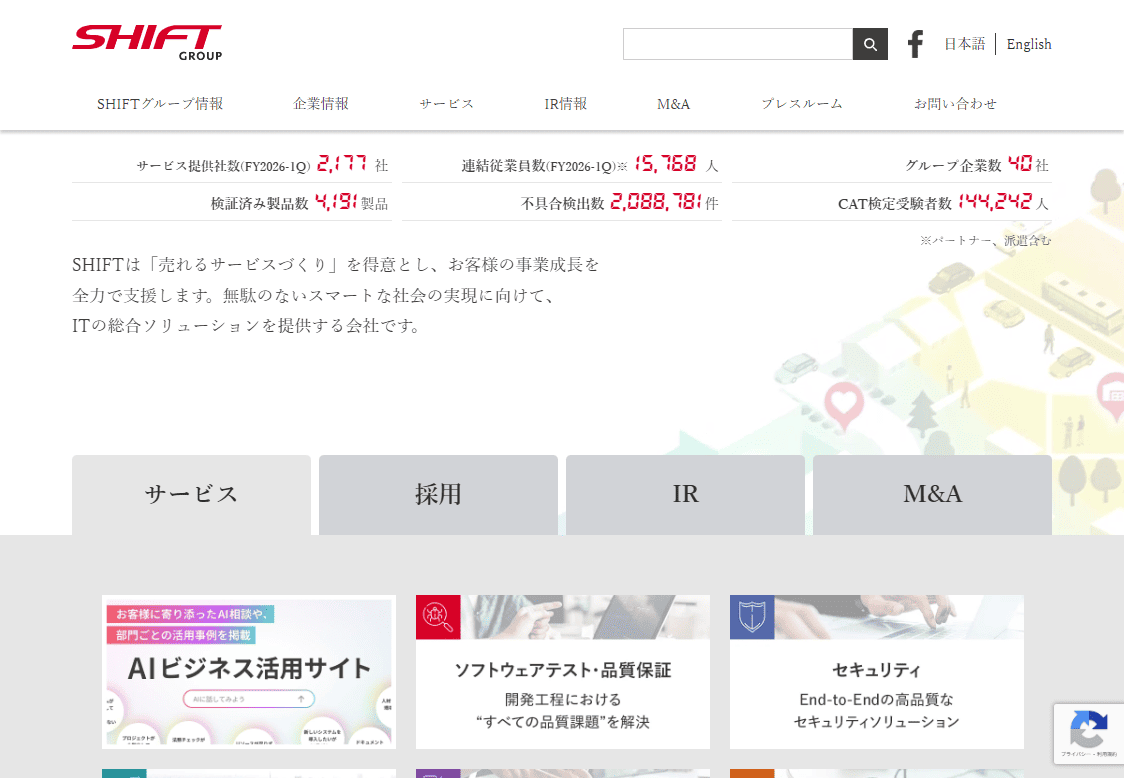Viewport: 1124px width, 778px height.
Task: Click the SHIFT Group logo
Action: pyautogui.click(x=147, y=39)
